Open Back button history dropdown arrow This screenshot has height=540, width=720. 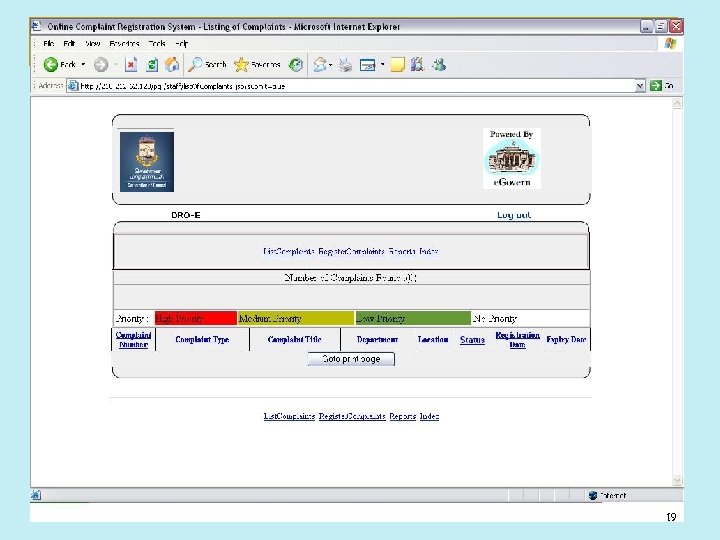coord(83,65)
